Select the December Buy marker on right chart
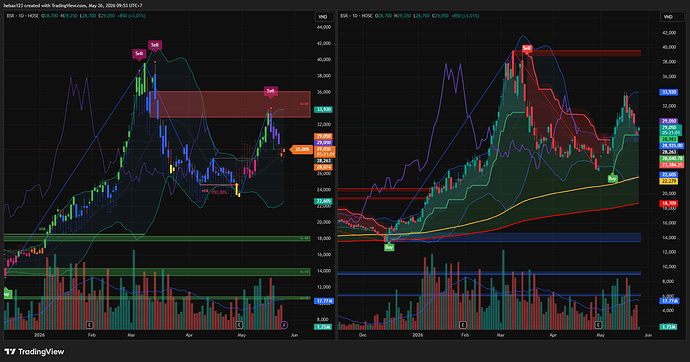Viewport: 690px width, 362px height. pyautogui.click(x=389, y=247)
